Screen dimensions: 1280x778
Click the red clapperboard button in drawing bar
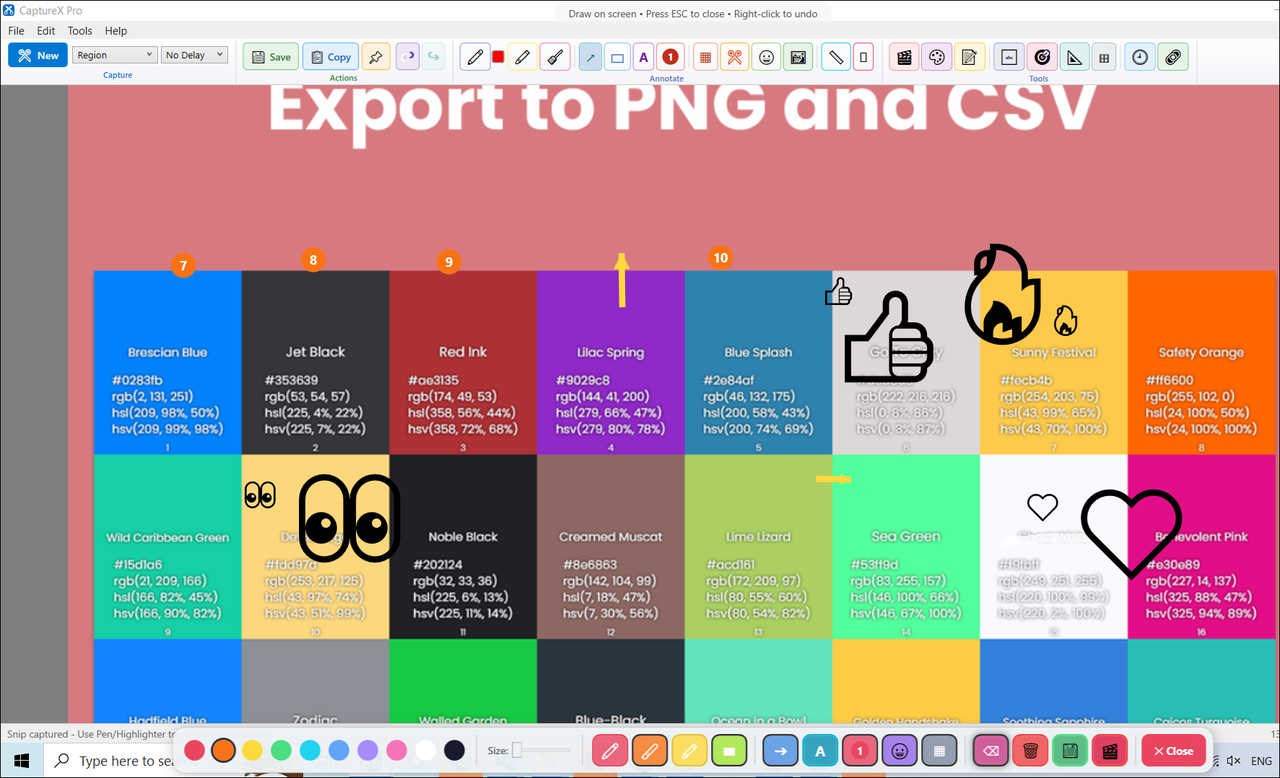click(x=1109, y=750)
